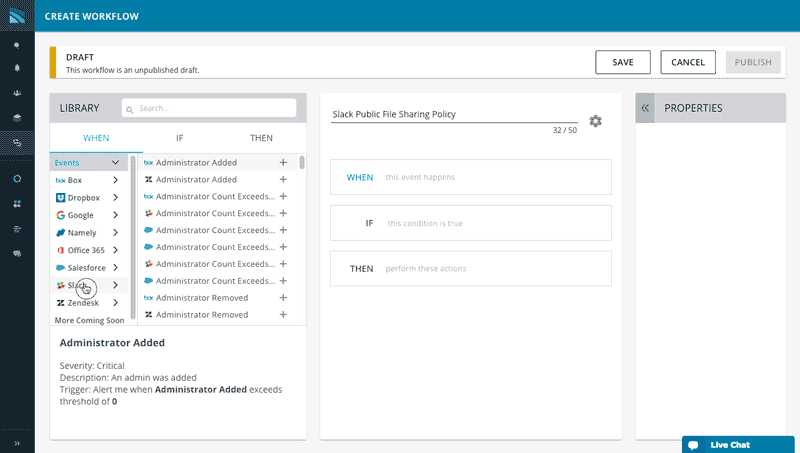Click the DRAFT status label
Screen dimensions: 800x453
pyautogui.click(x=80, y=57)
